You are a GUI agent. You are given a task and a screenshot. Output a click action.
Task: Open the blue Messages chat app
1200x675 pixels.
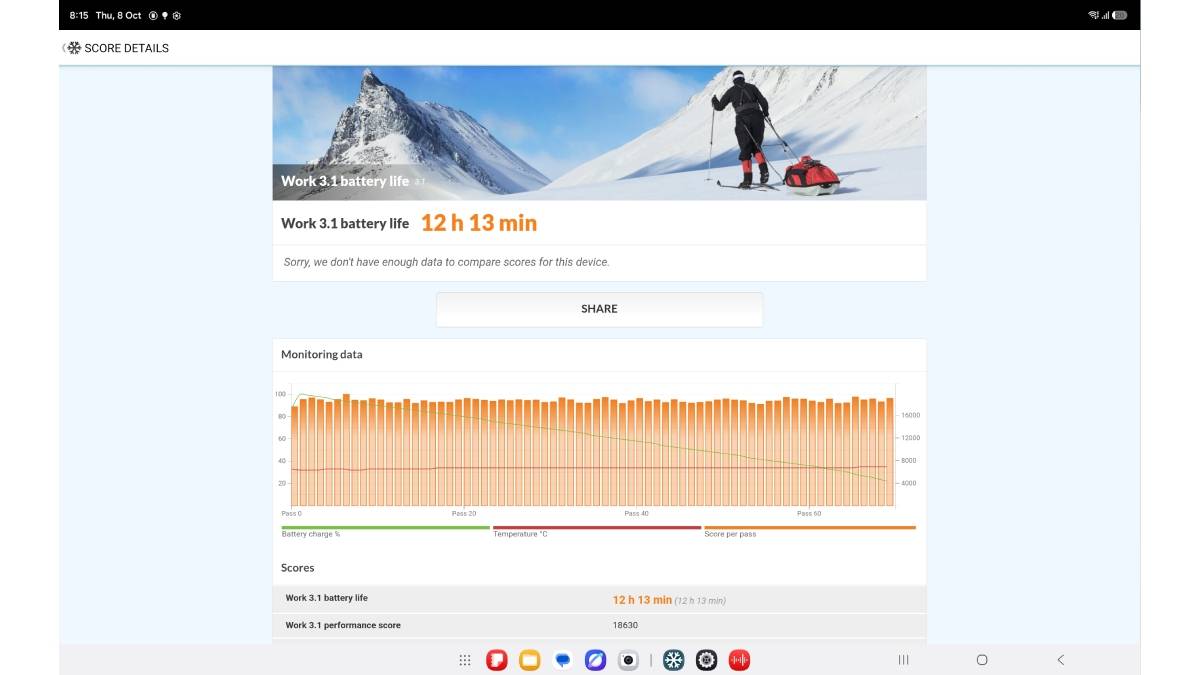[563, 660]
